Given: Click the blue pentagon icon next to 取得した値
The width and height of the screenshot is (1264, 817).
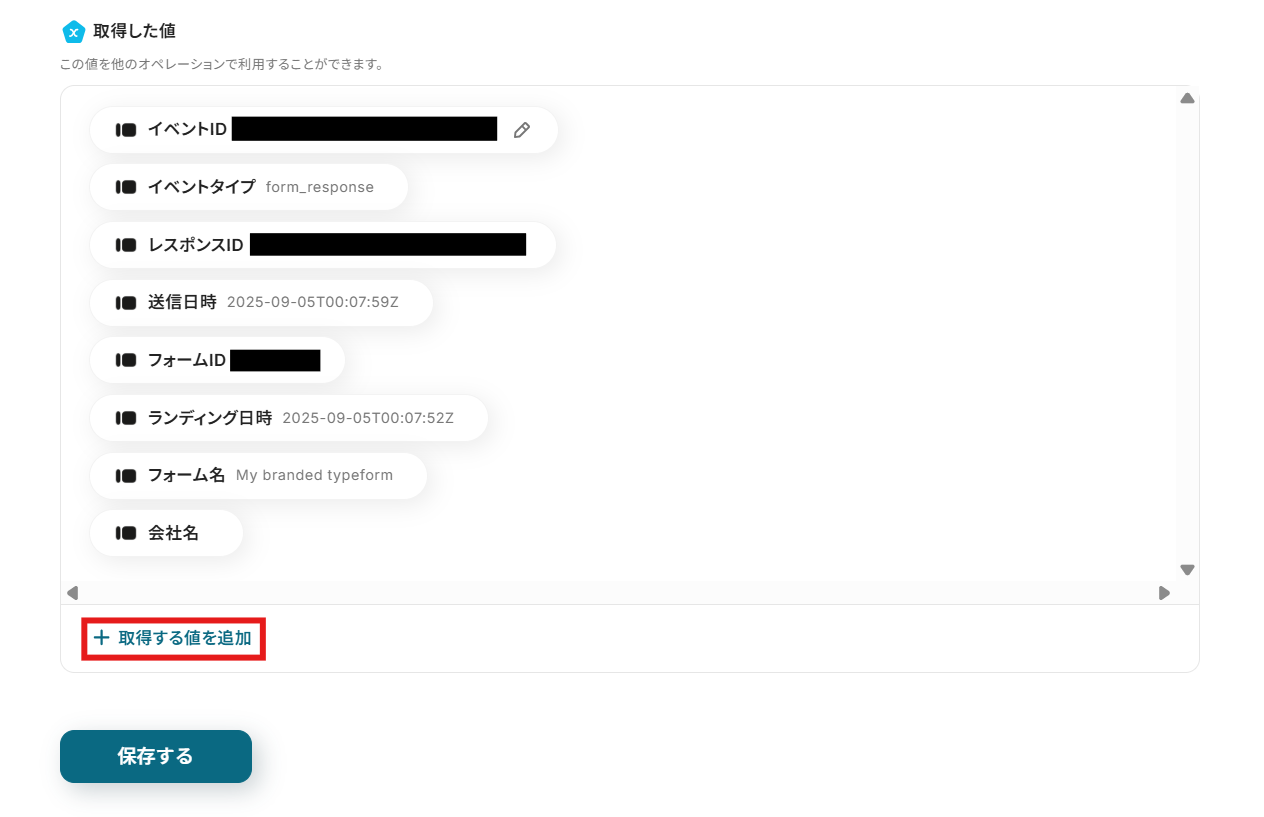Looking at the screenshot, I should (x=73, y=32).
